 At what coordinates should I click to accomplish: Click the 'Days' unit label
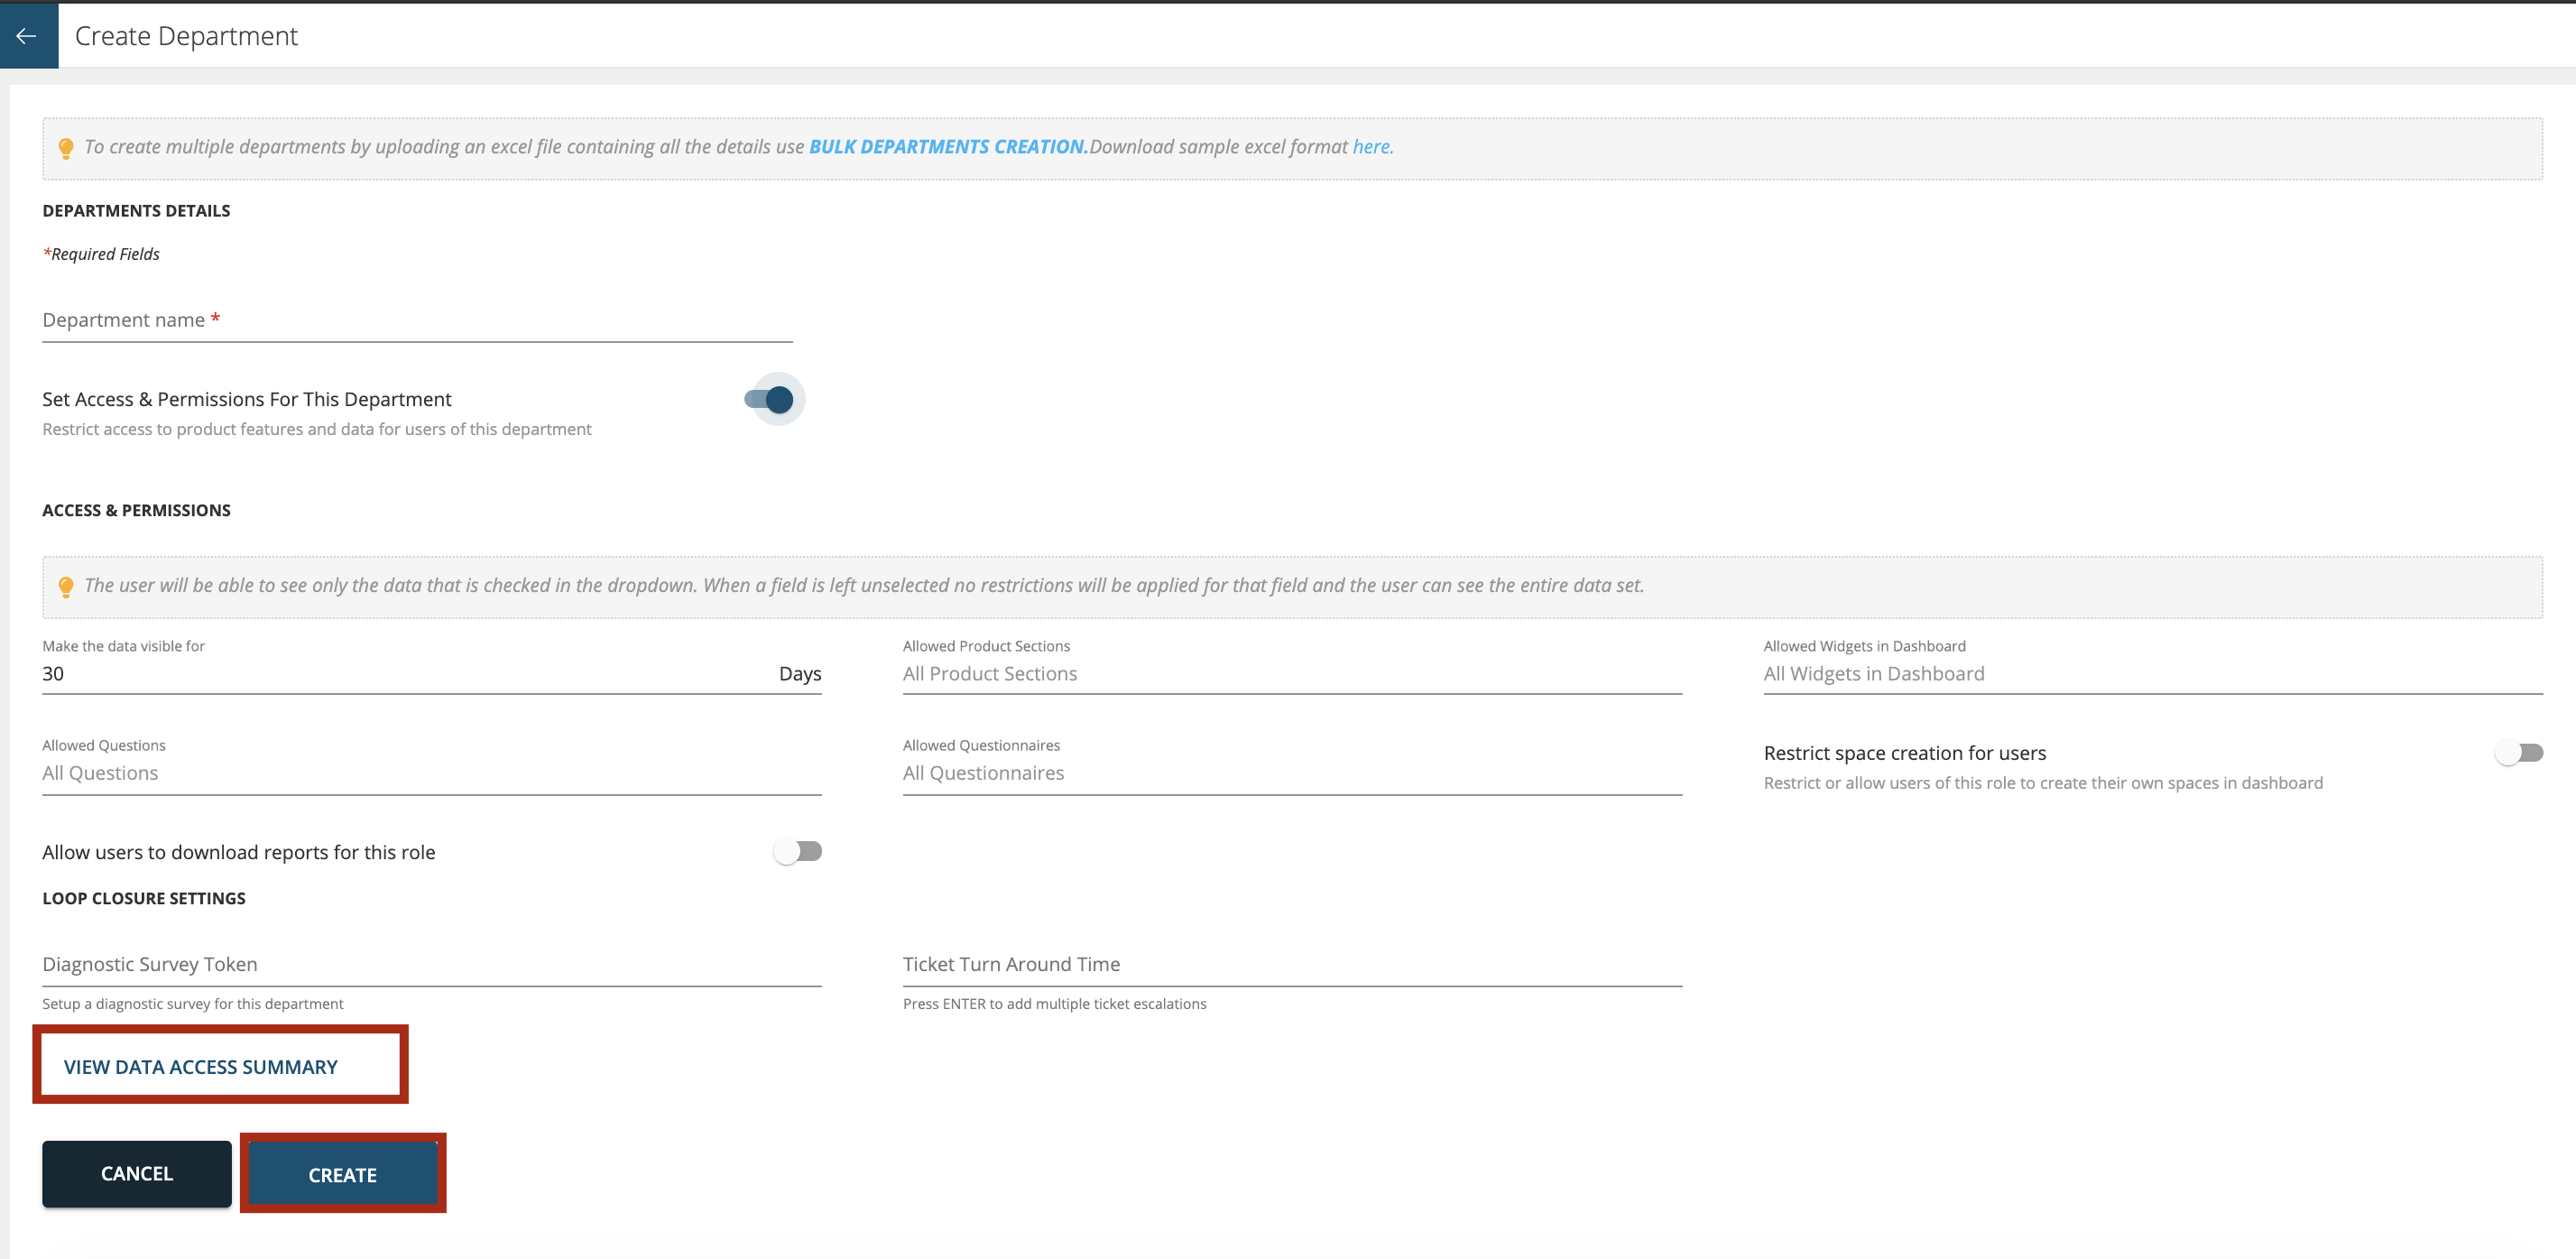800,674
